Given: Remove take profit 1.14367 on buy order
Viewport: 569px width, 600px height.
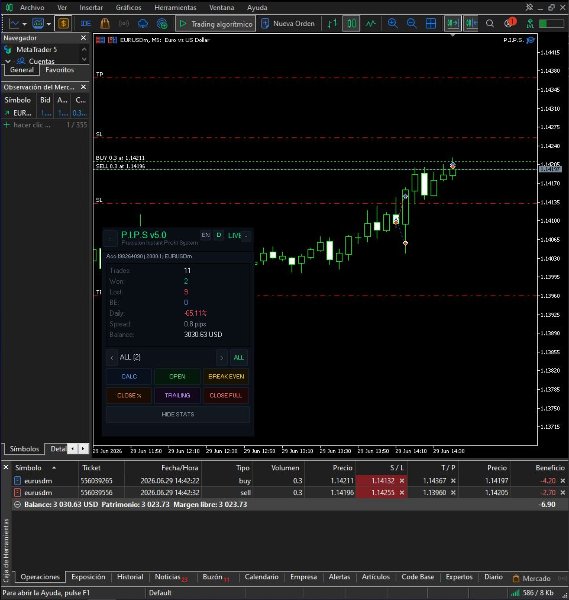Looking at the screenshot, I should pos(453,481).
